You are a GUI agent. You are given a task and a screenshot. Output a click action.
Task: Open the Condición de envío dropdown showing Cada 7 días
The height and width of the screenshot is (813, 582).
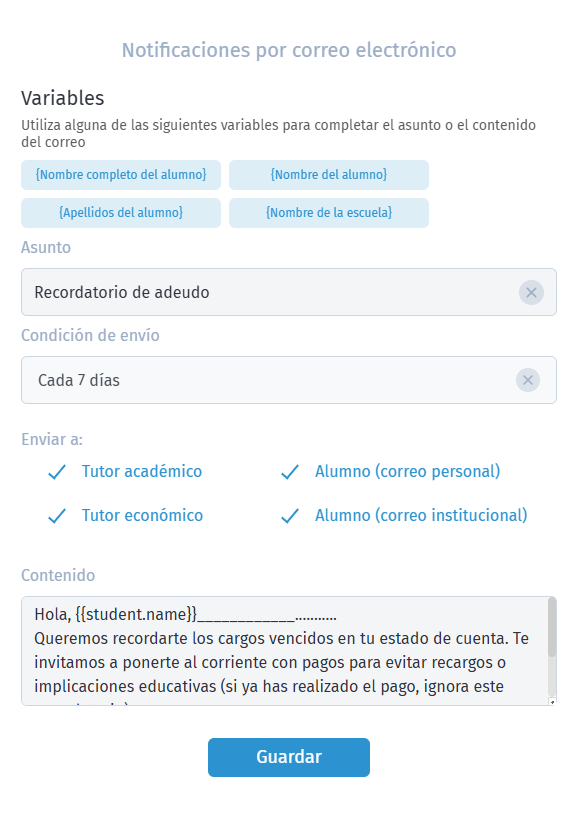289,380
